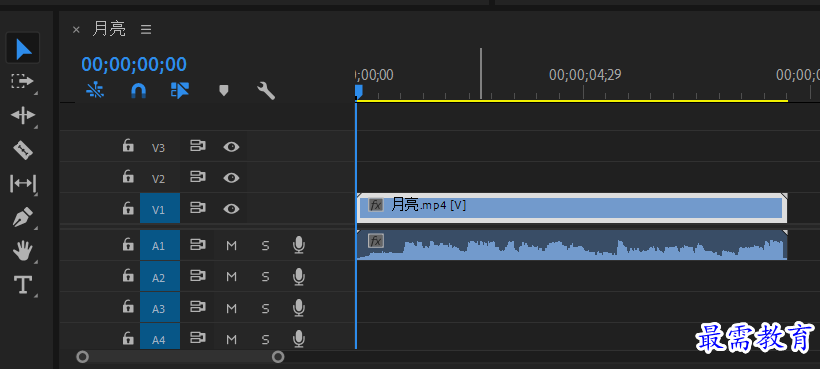The height and width of the screenshot is (369, 820).
Task: Select the Type tool
Action: pos(22,285)
